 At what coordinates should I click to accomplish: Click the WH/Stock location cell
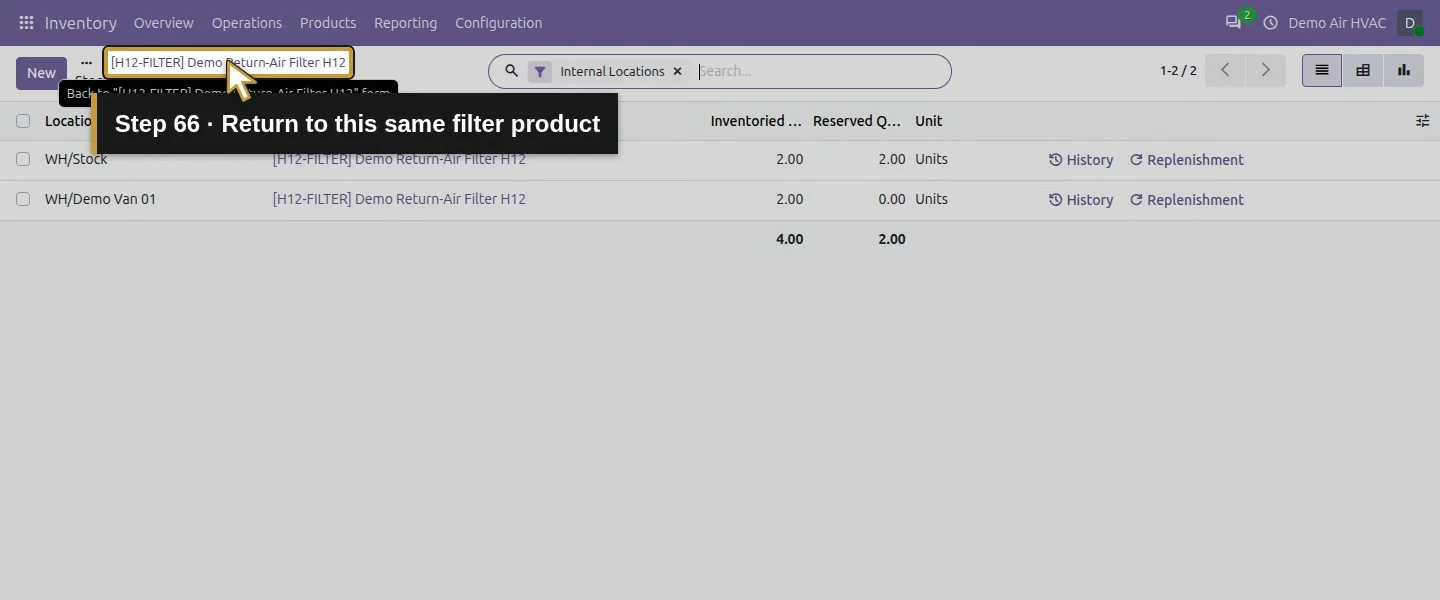coord(76,159)
